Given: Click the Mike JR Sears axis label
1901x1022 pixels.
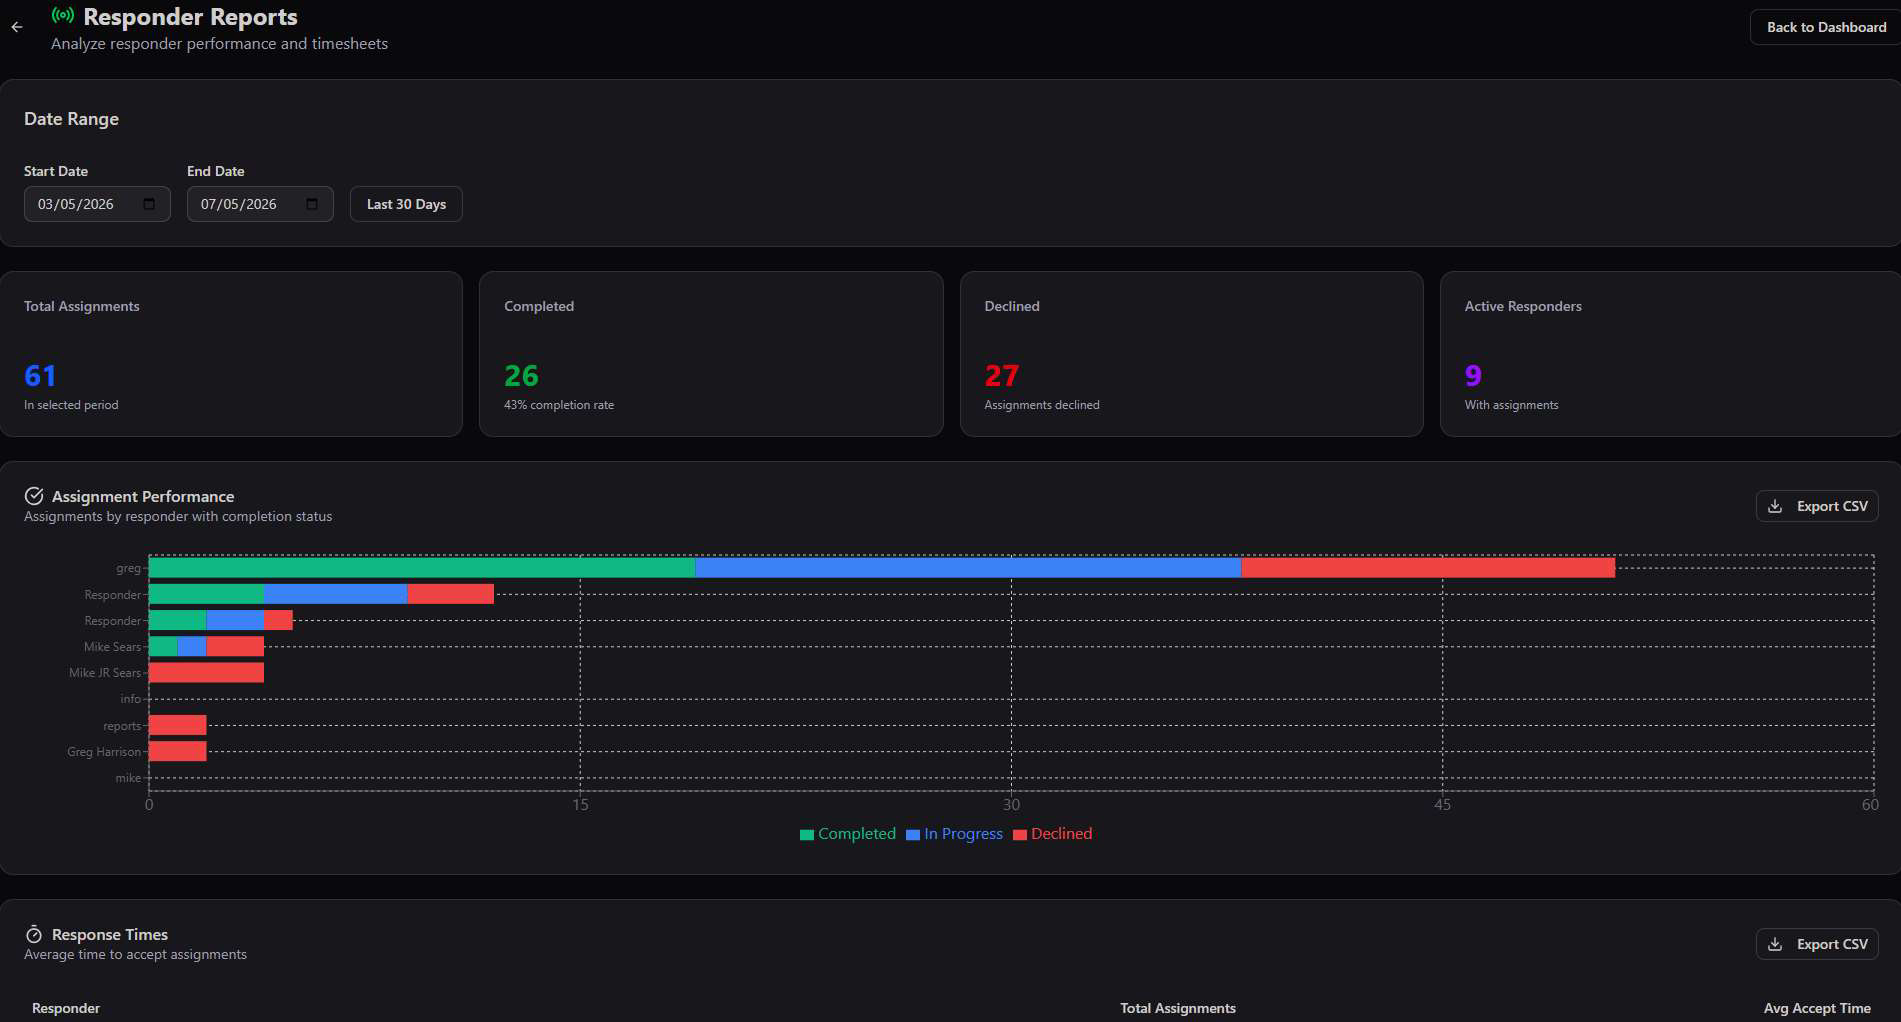Looking at the screenshot, I should pos(105,673).
